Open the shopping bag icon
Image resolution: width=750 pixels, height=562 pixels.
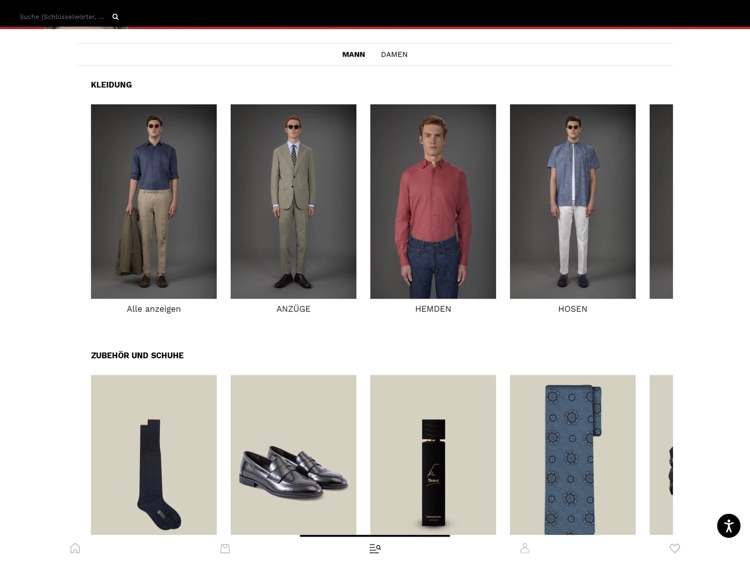(225, 548)
